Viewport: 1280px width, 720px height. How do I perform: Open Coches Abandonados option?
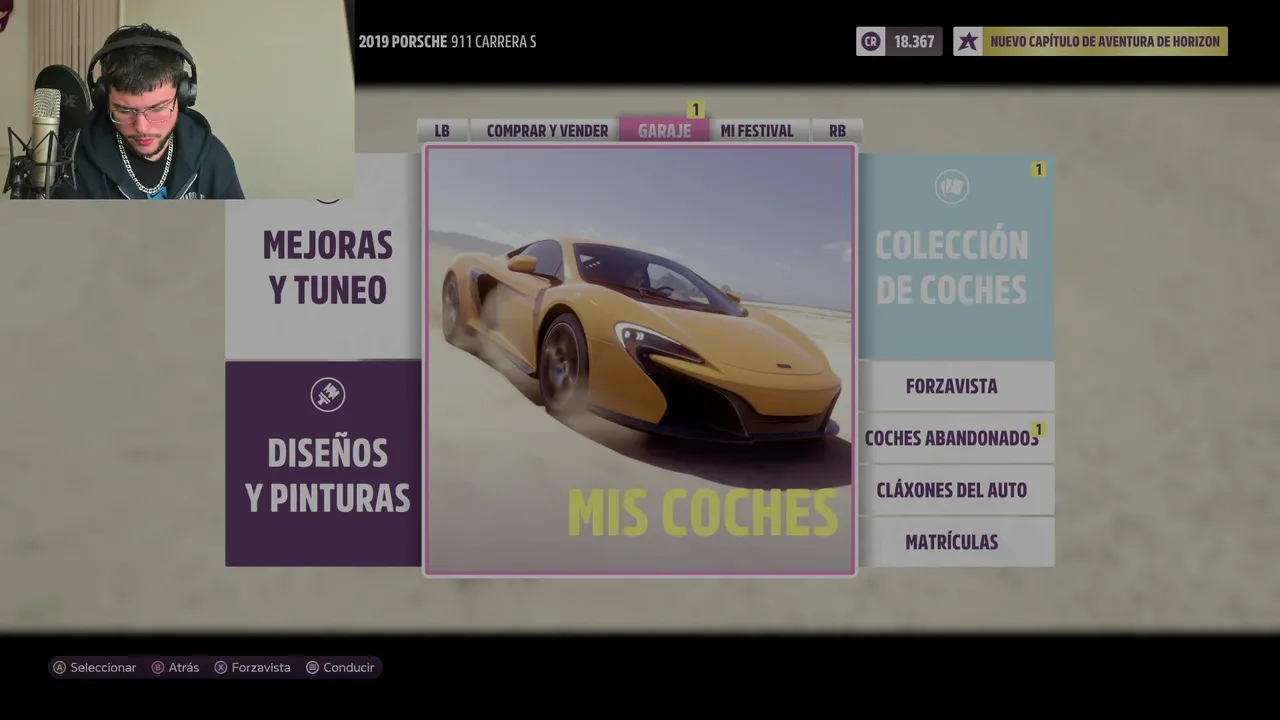pyautogui.click(x=957, y=438)
